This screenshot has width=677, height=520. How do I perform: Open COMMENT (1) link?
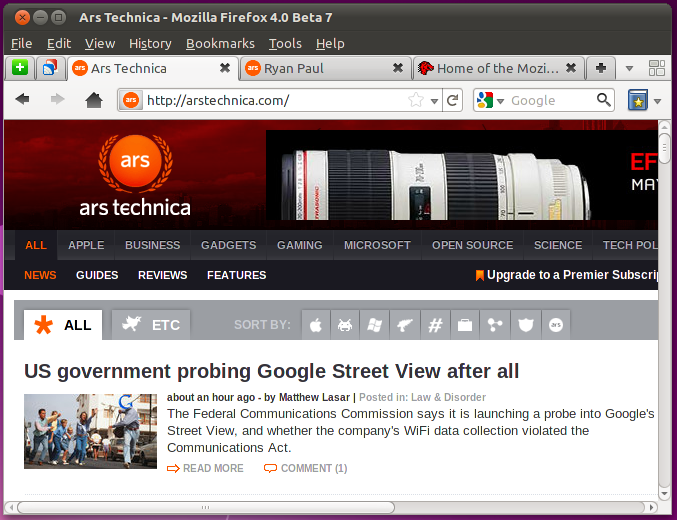coord(306,468)
